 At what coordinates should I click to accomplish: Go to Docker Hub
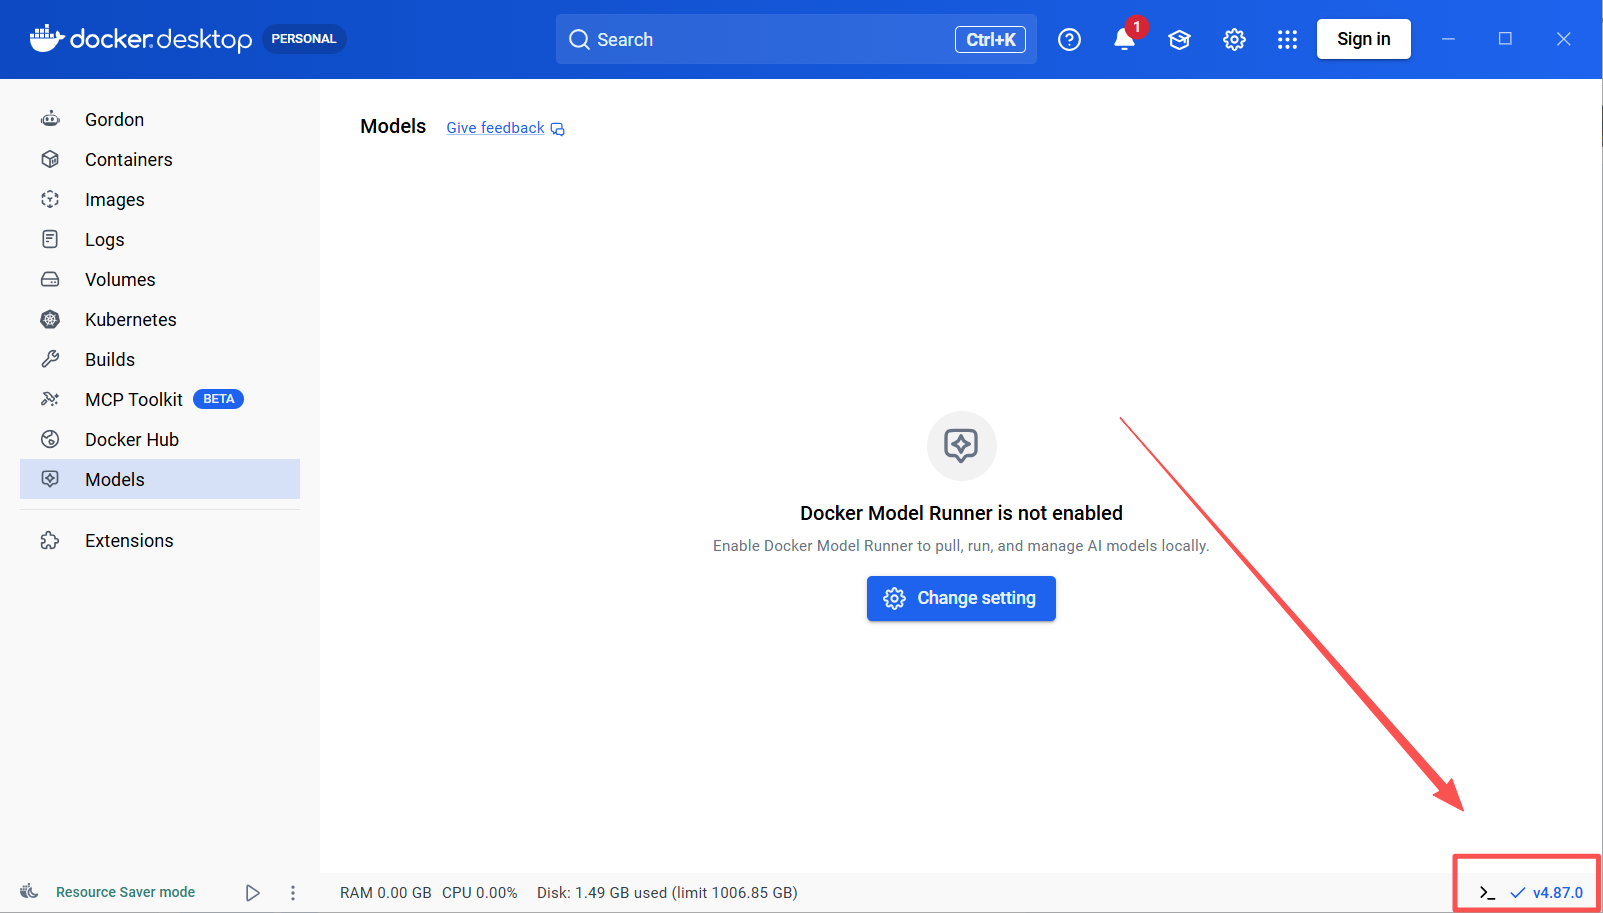click(160, 439)
